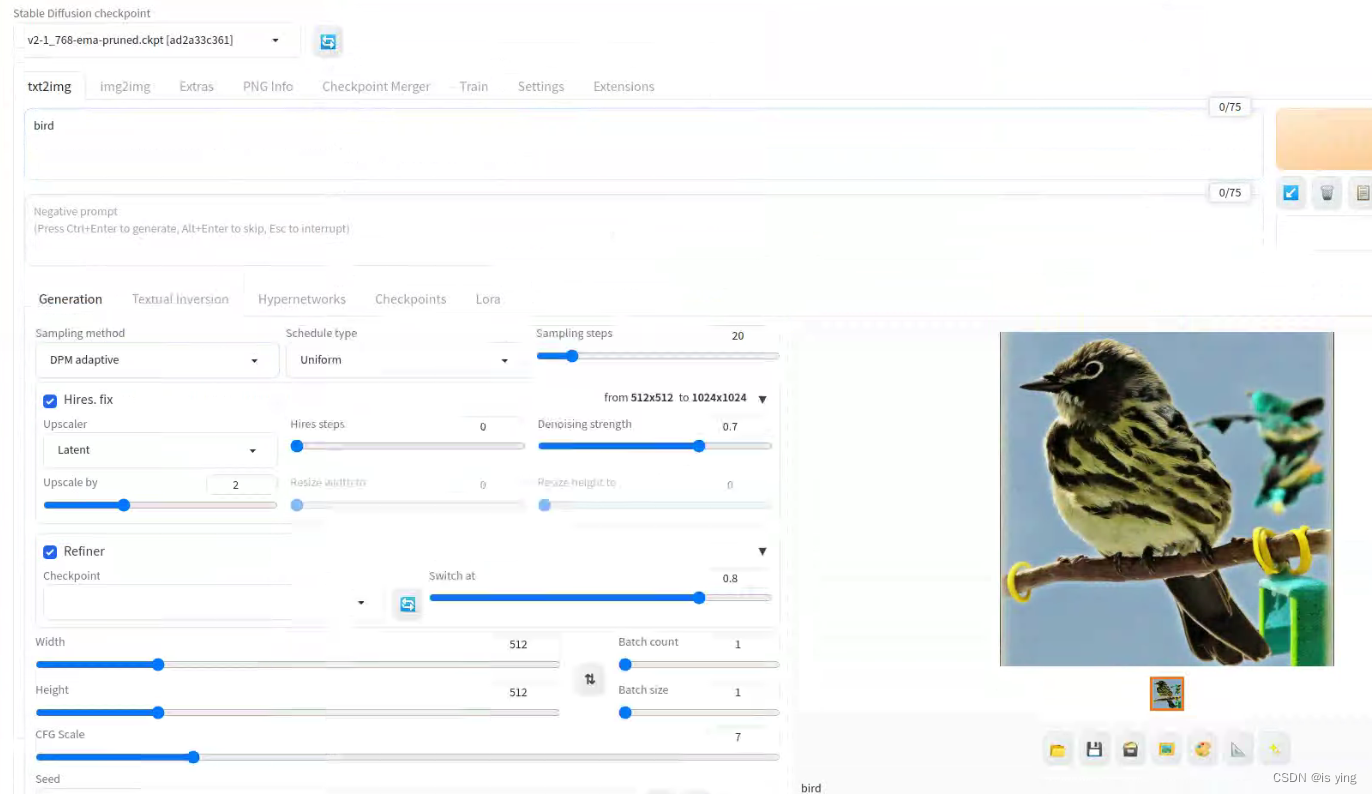Open the Checkpoint Merger tab
Image resolution: width=1372 pixels, height=794 pixels.
point(376,86)
